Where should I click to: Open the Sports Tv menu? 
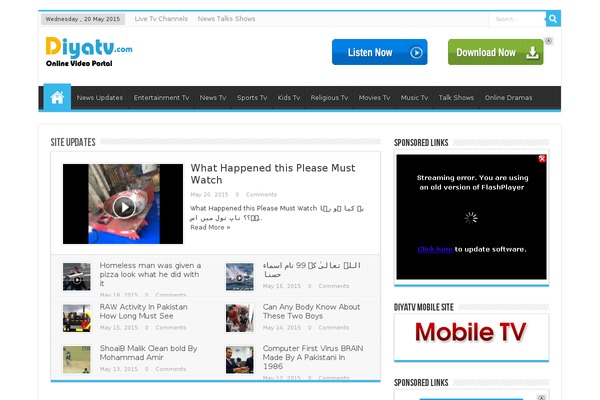[252, 98]
